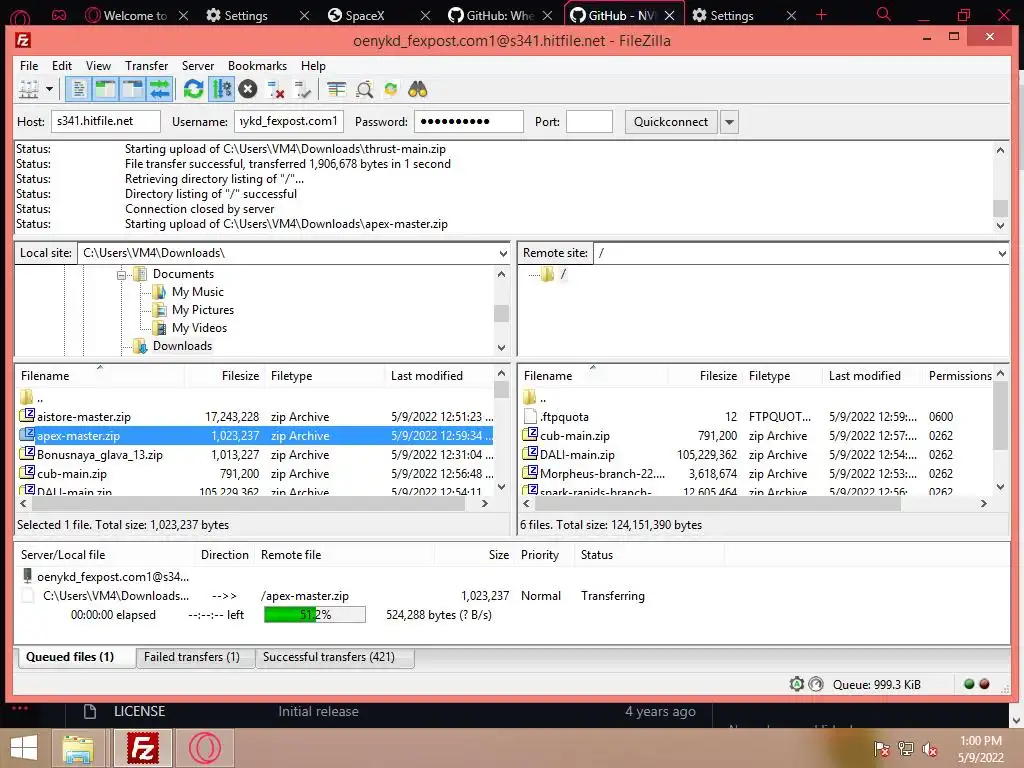Image resolution: width=1024 pixels, height=768 pixels.
Task: Toggle remote directory tree display
Action: [133, 89]
